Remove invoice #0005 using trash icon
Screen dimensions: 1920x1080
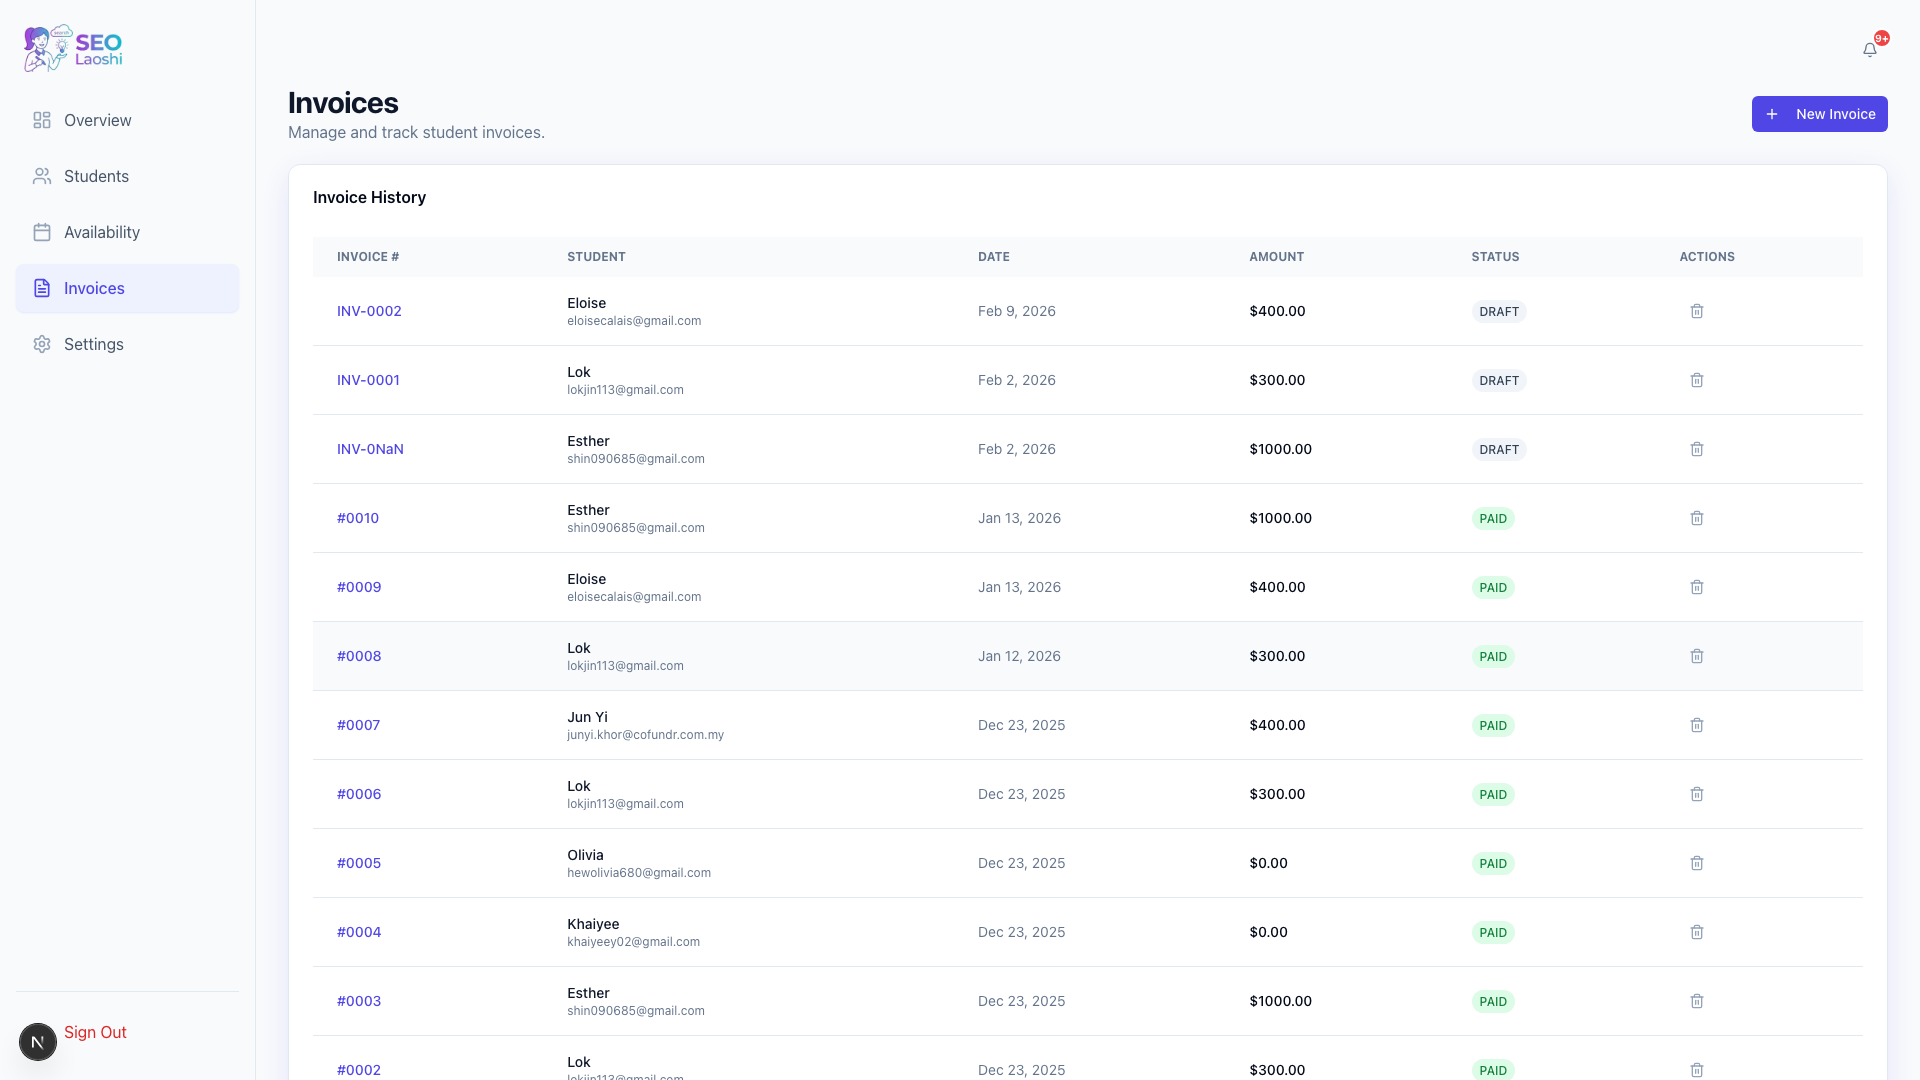pos(1696,863)
